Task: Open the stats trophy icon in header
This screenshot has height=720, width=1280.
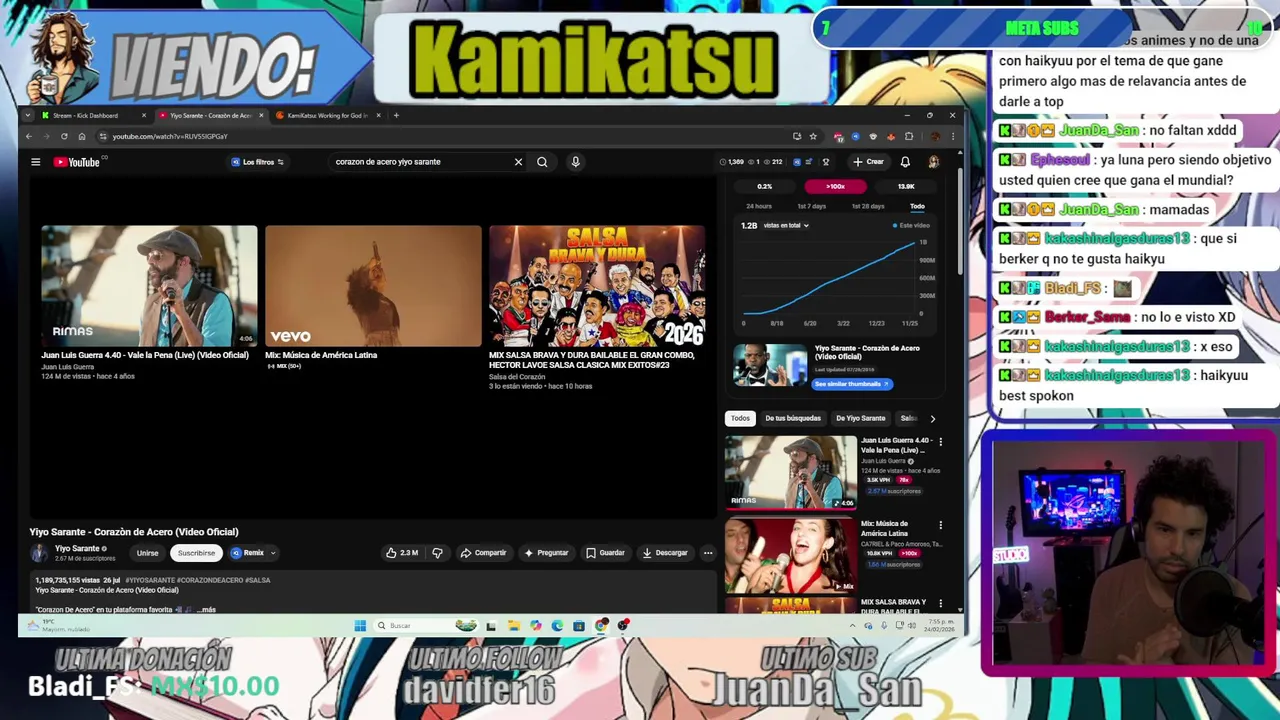Action: click(x=825, y=162)
